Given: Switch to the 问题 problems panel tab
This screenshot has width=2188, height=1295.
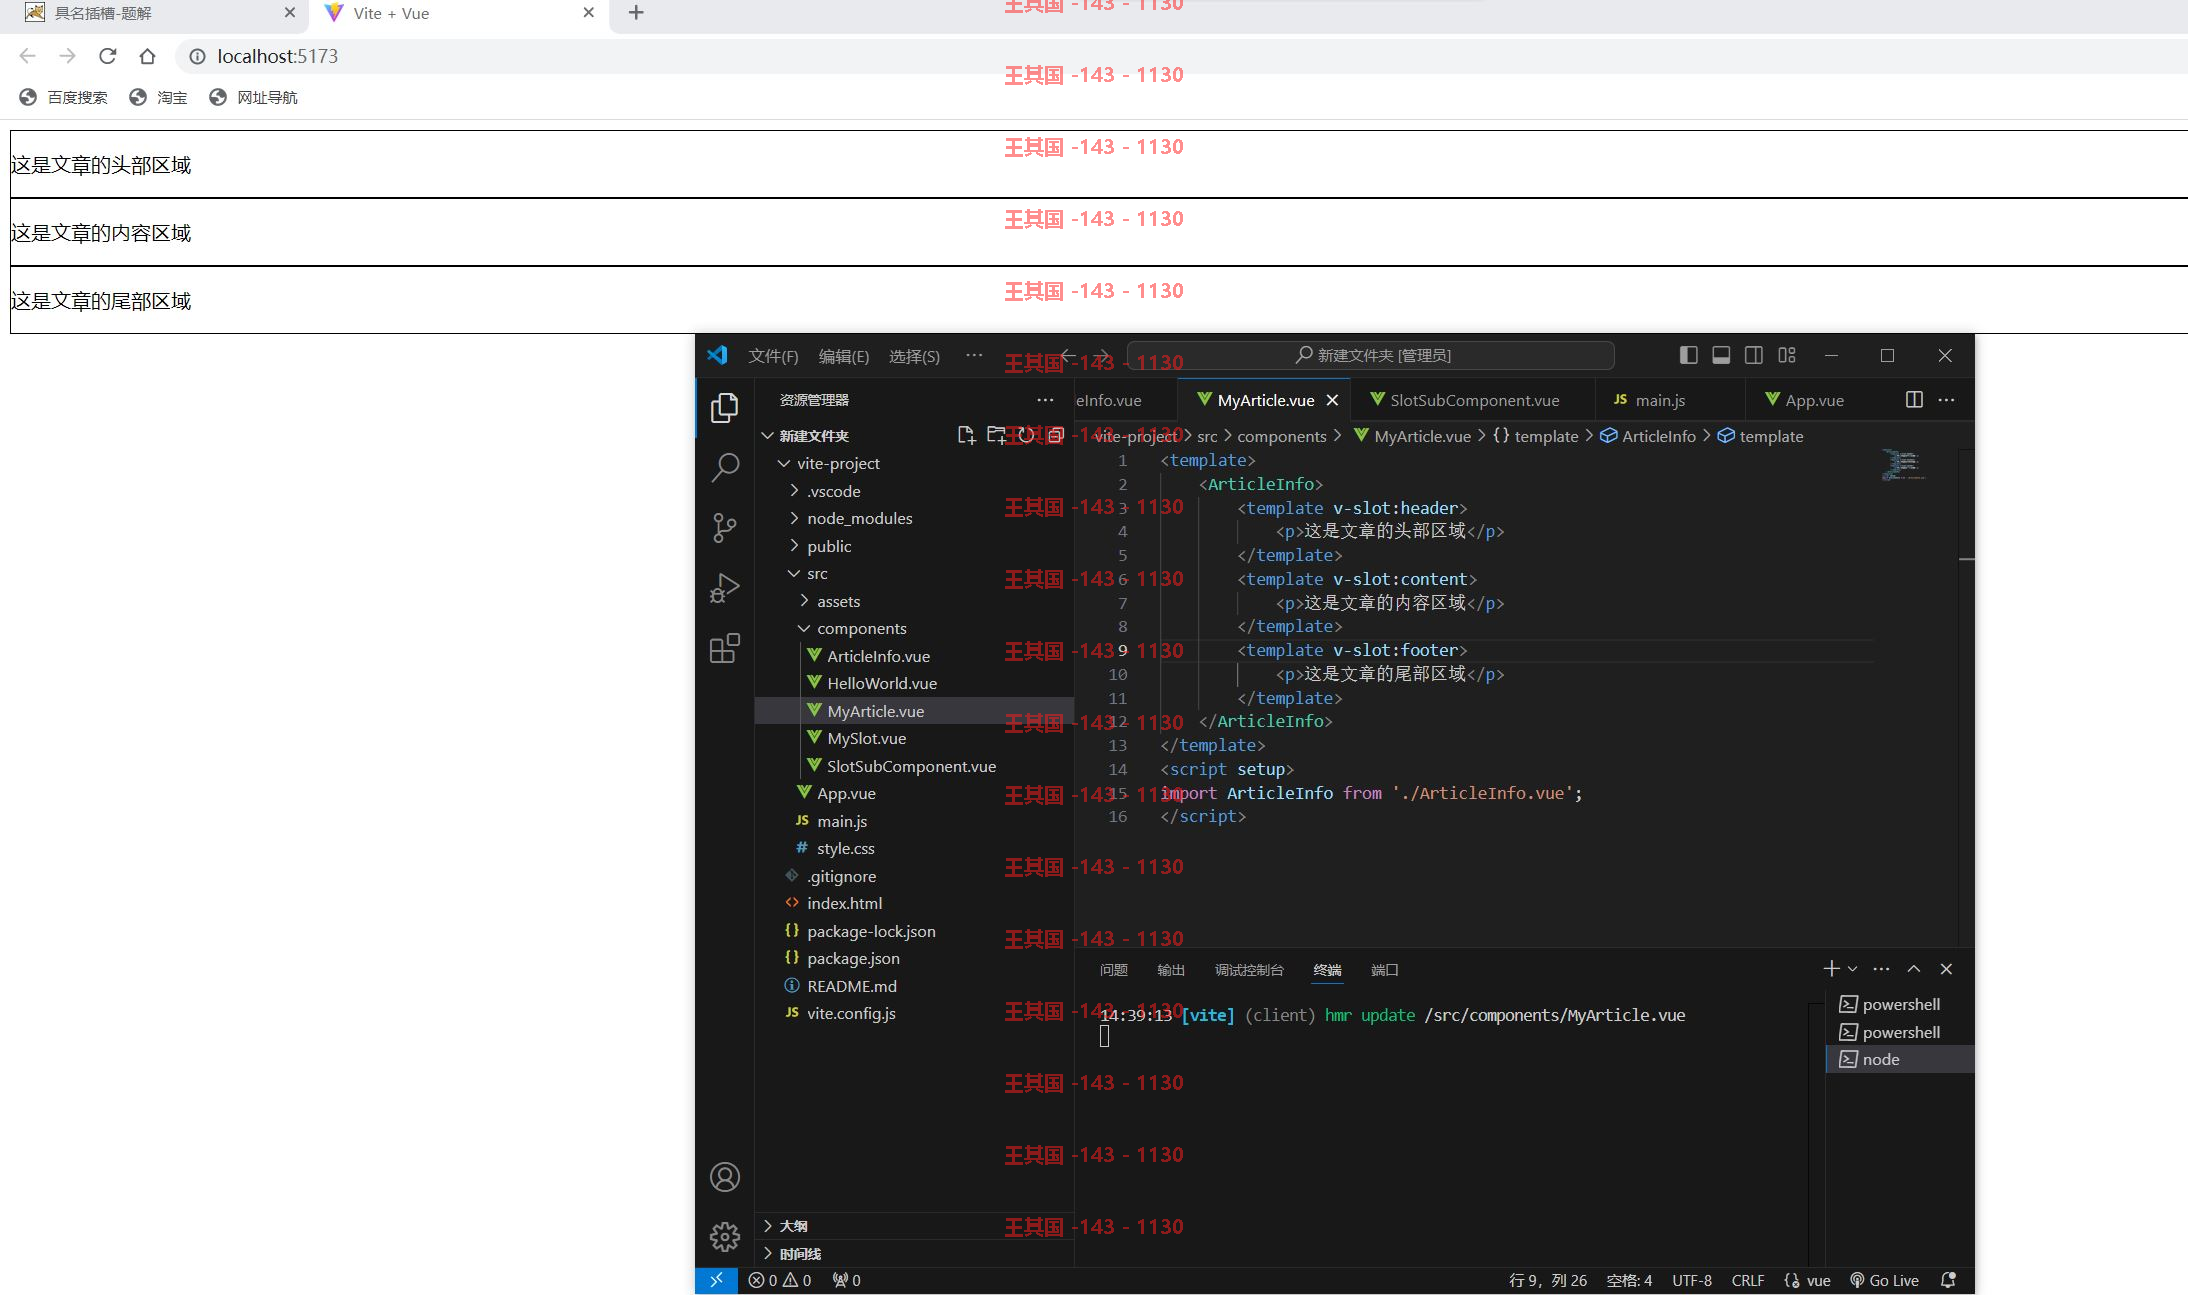Looking at the screenshot, I should 1113,970.
